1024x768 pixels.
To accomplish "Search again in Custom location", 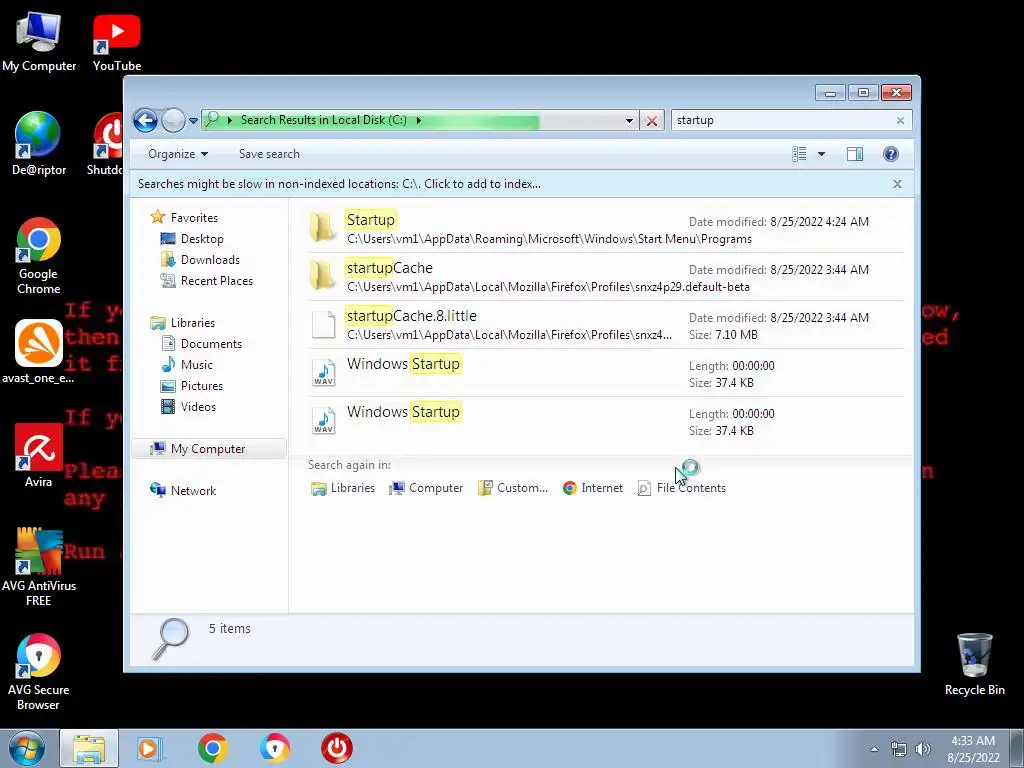I will click(x=513, y=488).
